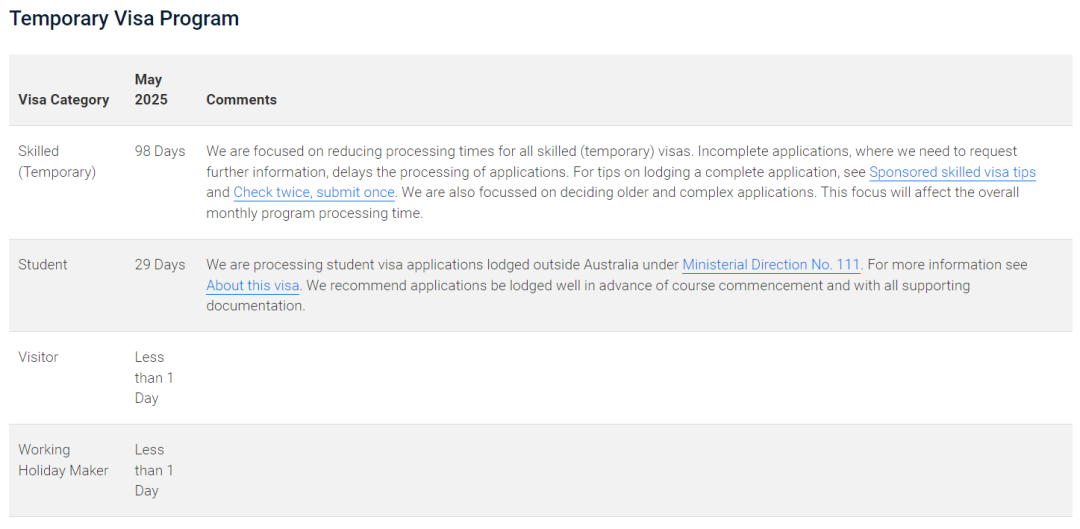The image size is (1080, 529).
Task: Select the Student category cell
Action: [x=43, y=265]
